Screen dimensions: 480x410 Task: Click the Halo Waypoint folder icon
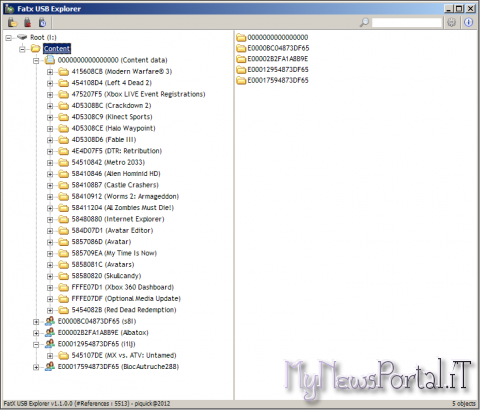click(x=63, y=128)
